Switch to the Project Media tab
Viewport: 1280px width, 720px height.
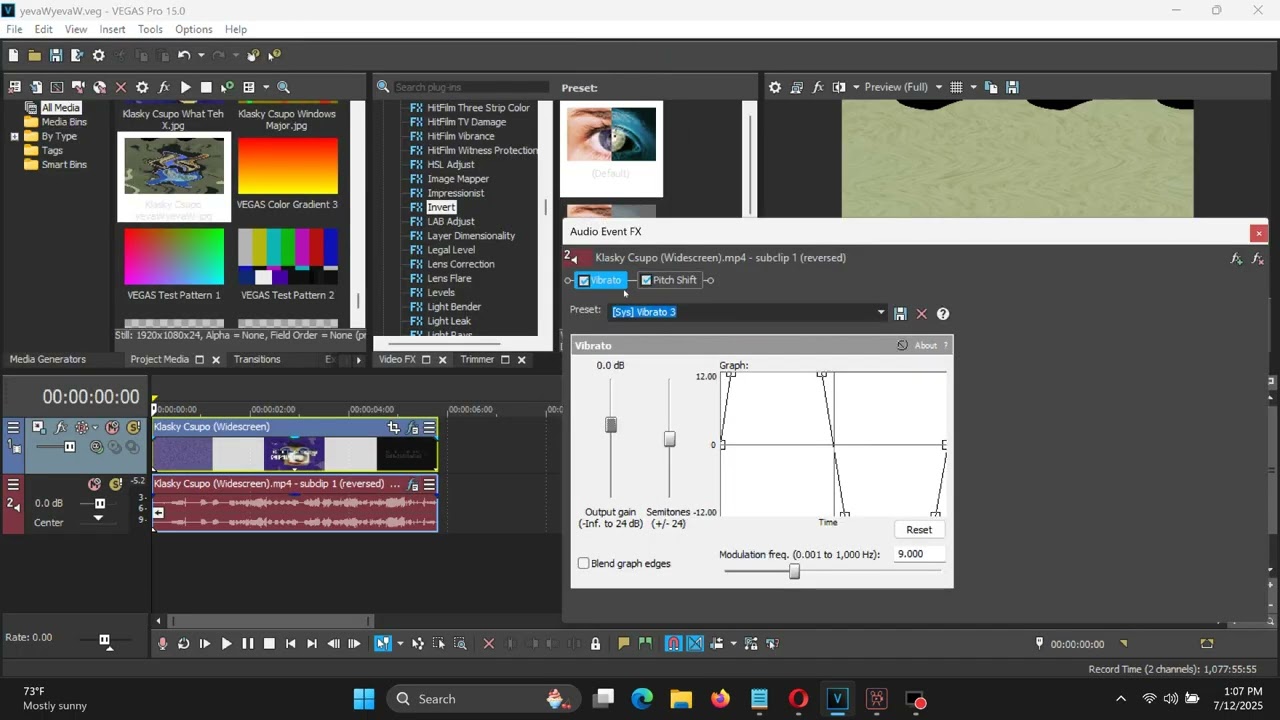coord(159,359)
